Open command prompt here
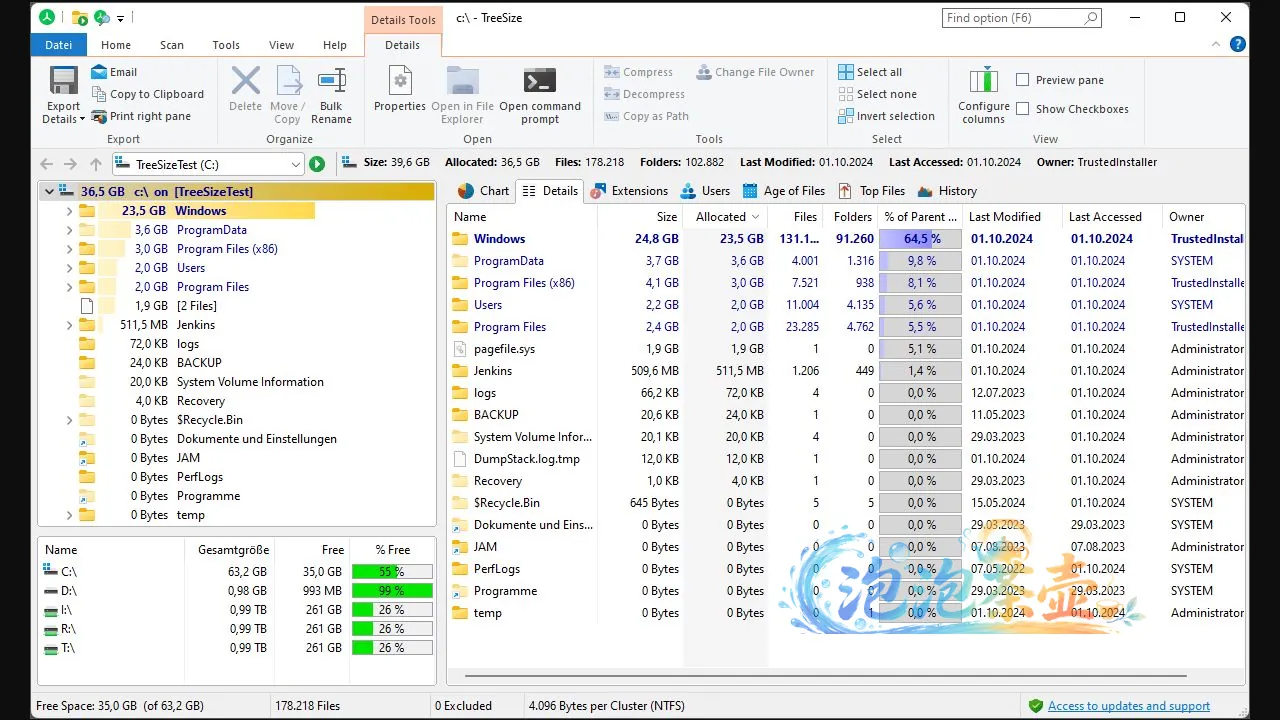Image resolution: width=1280 pixels, height=720 pixels. tap(540, 95)
